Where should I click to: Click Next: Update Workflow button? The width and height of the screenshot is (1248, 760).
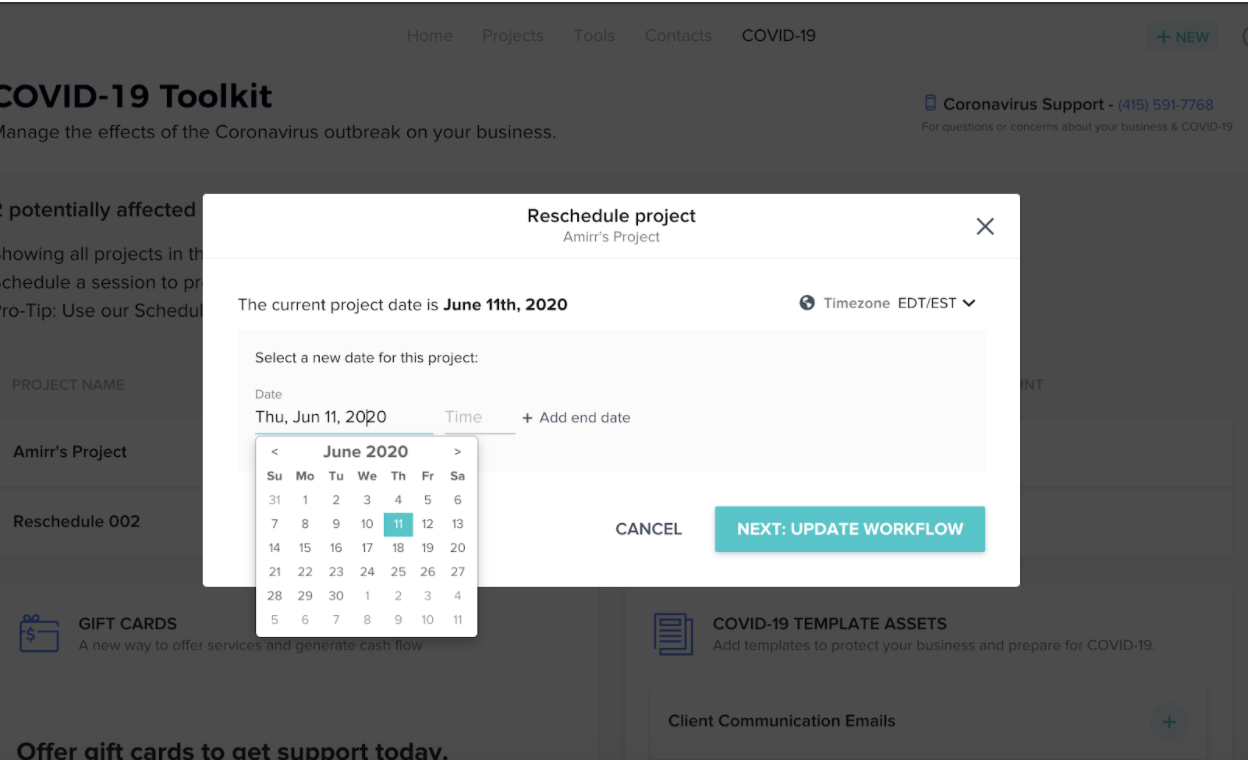coord(850,529)
